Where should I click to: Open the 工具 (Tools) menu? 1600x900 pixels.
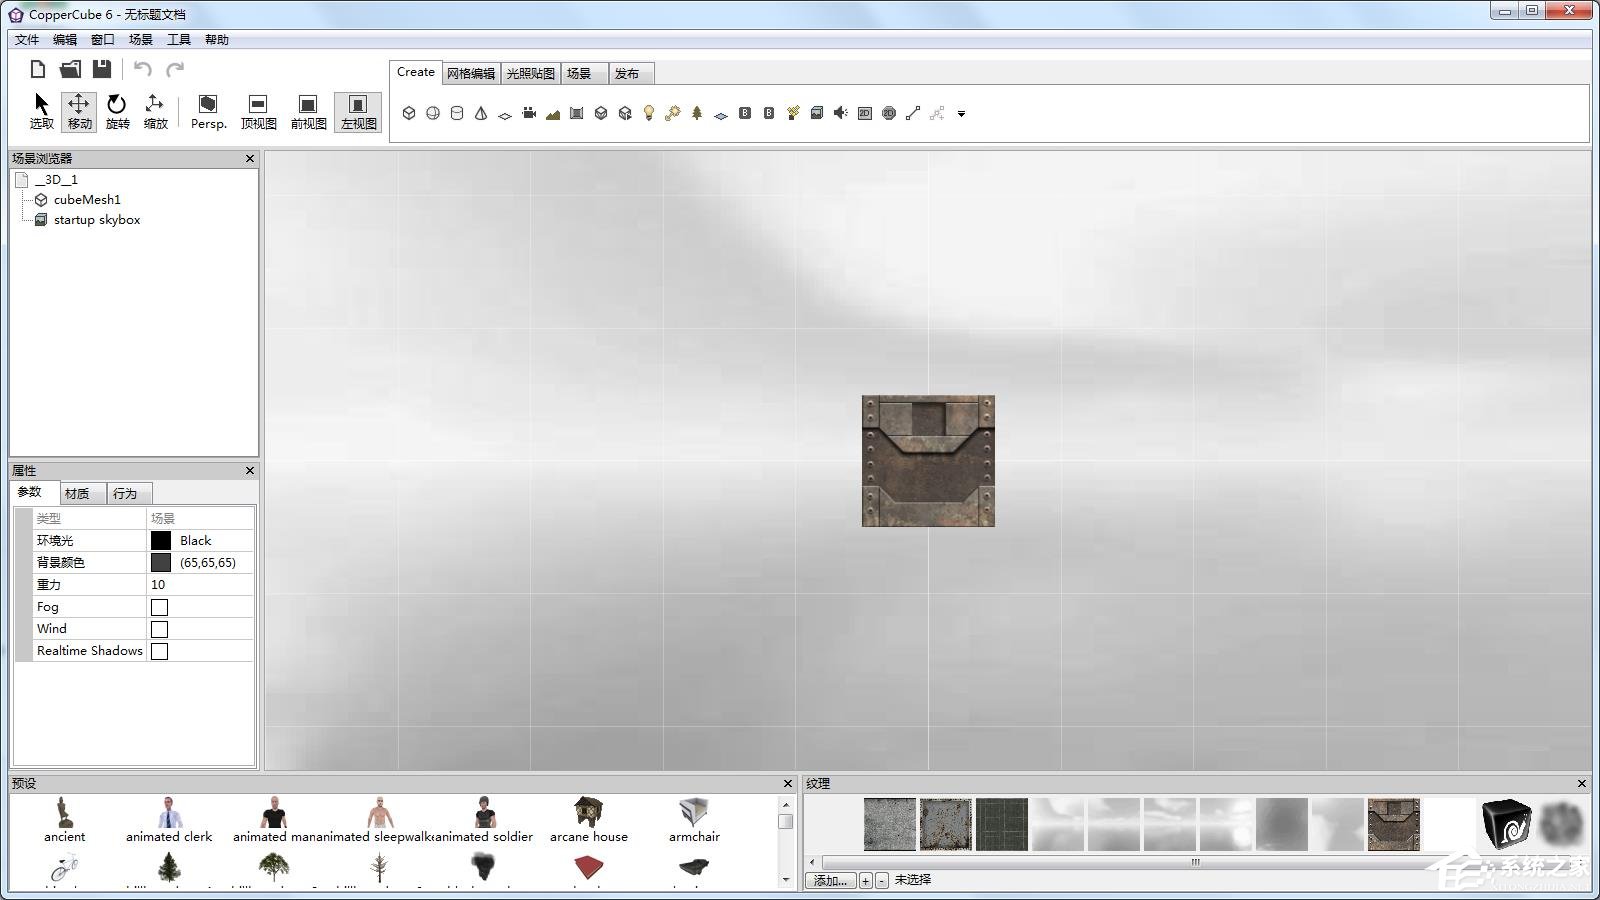click(x=179, y=40)
